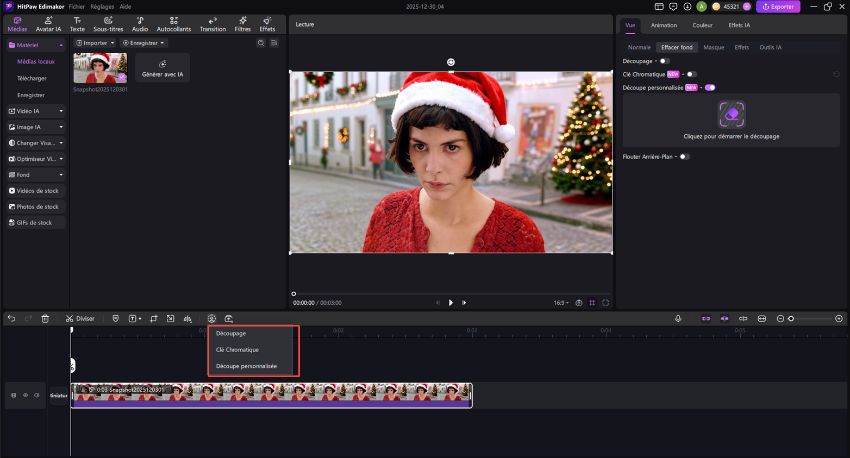Click the Diviser split scissors tool
Screen dimensions: 850x458
(x=80, y=318)
